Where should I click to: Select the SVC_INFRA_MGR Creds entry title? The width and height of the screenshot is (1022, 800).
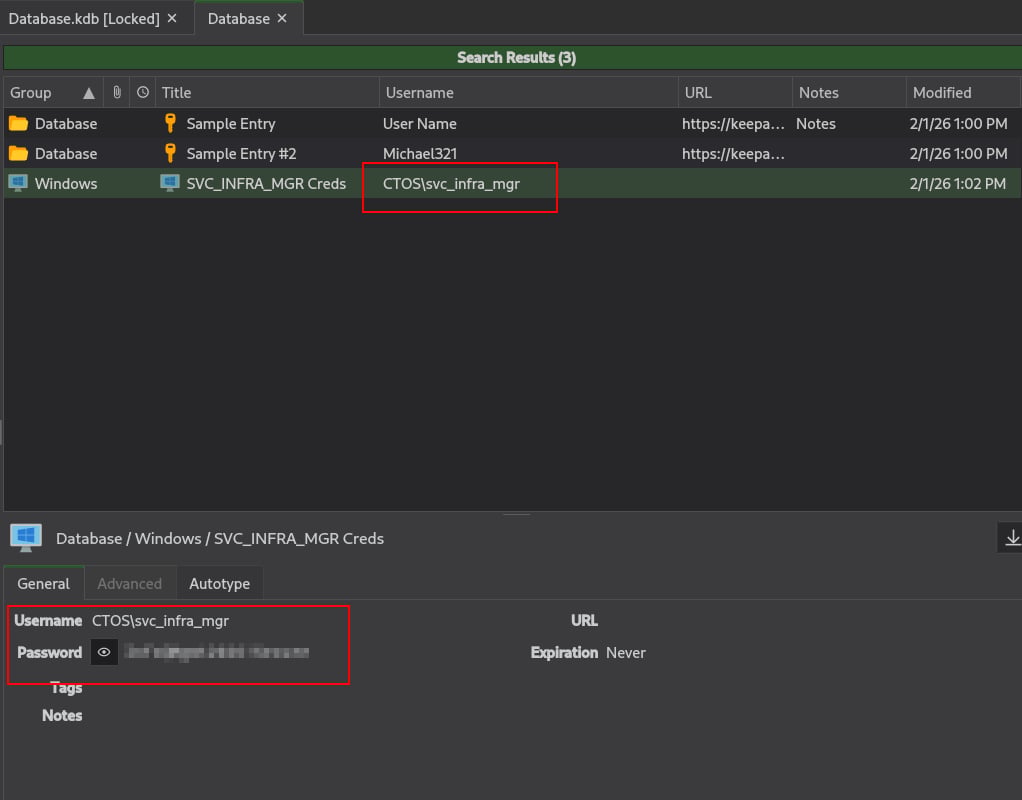pos(266,184)
